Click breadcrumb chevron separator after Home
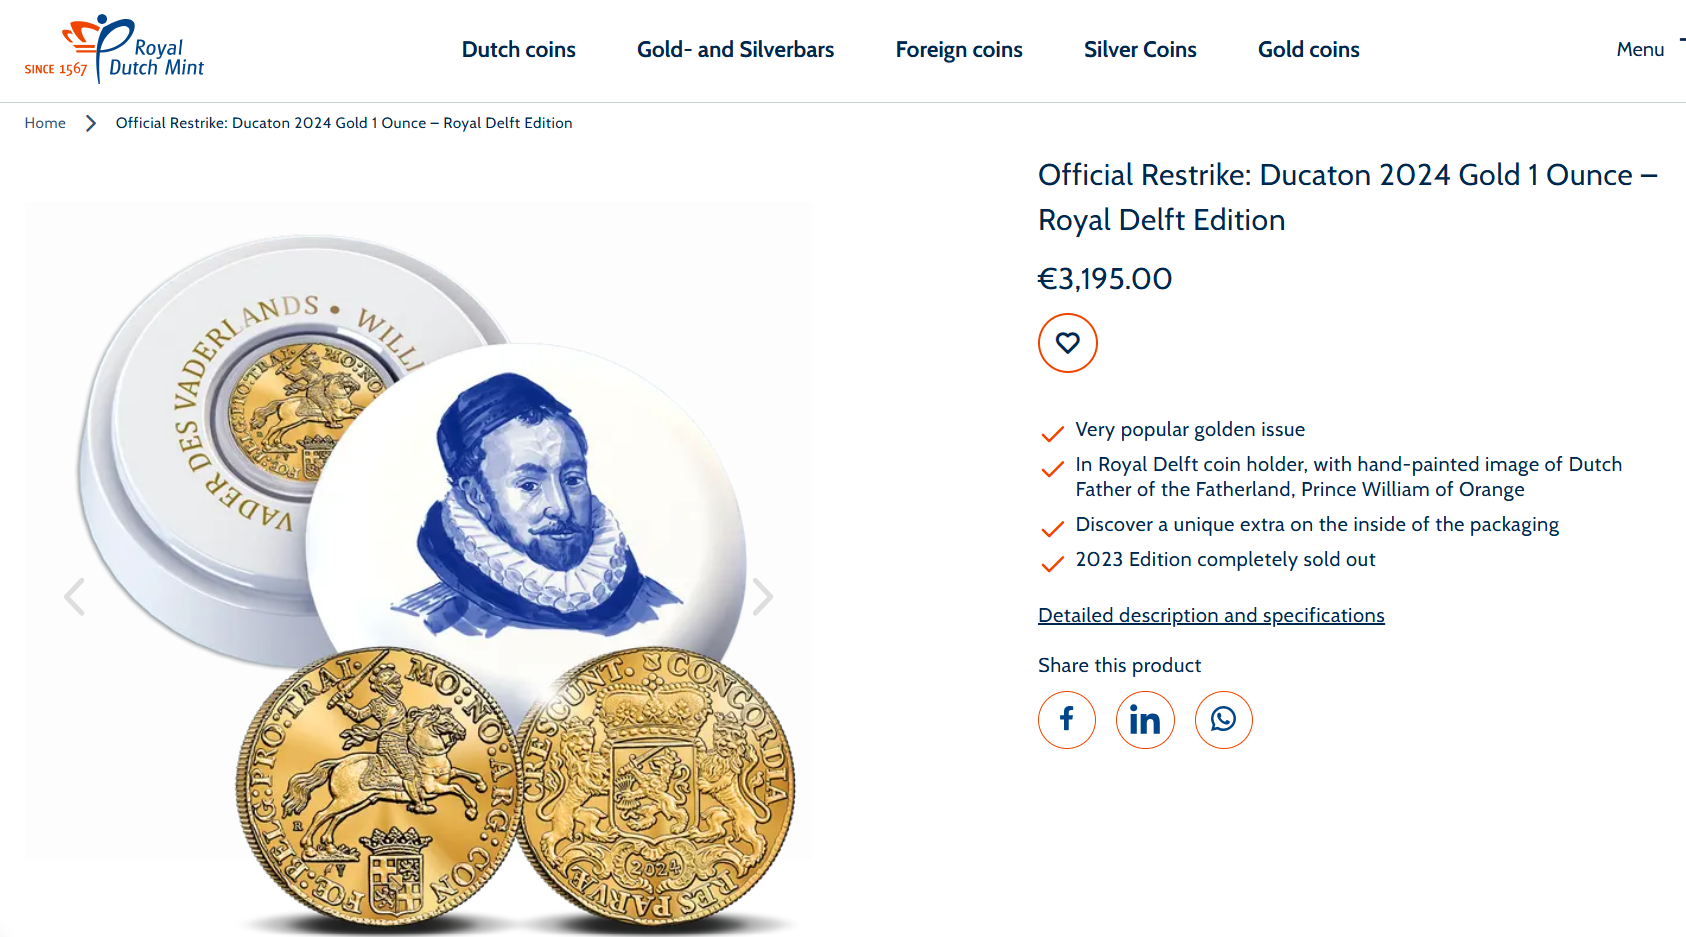 click(91, 123)
